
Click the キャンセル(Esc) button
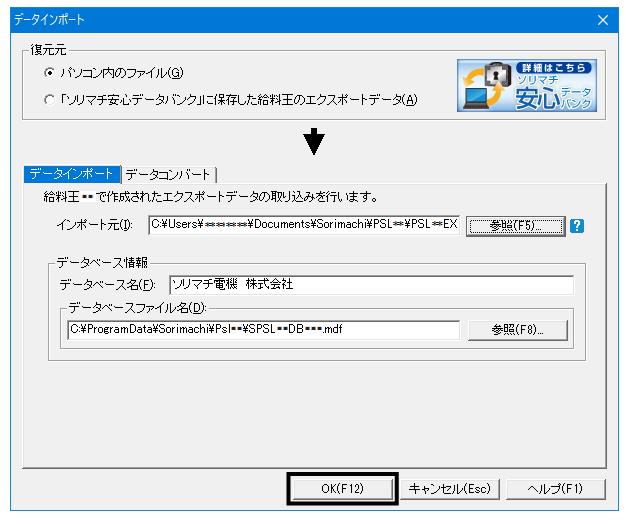coord(449,488)
